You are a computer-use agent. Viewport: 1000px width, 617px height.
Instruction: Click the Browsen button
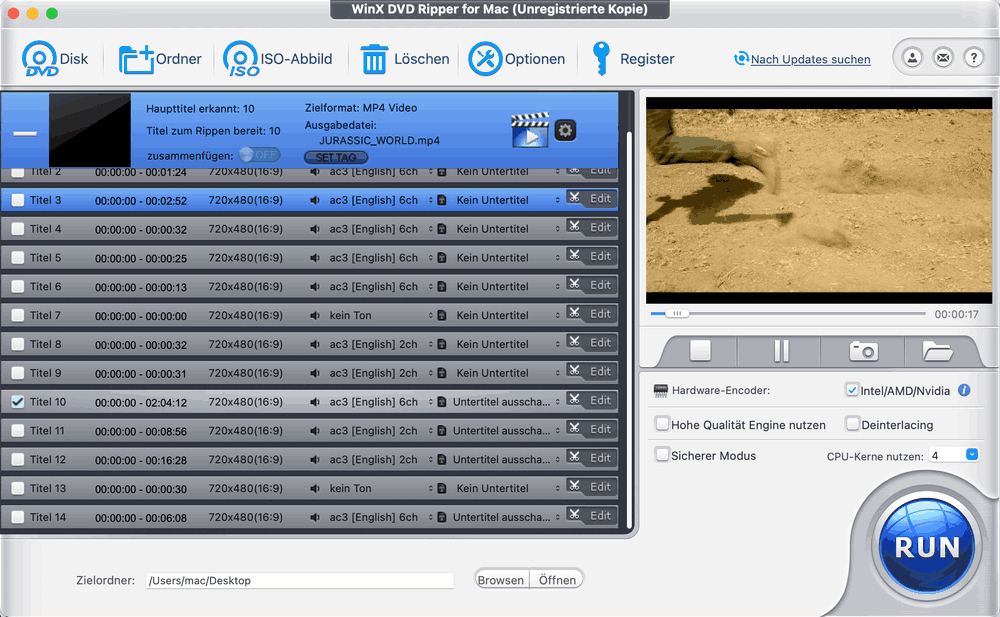click(501, 580)
